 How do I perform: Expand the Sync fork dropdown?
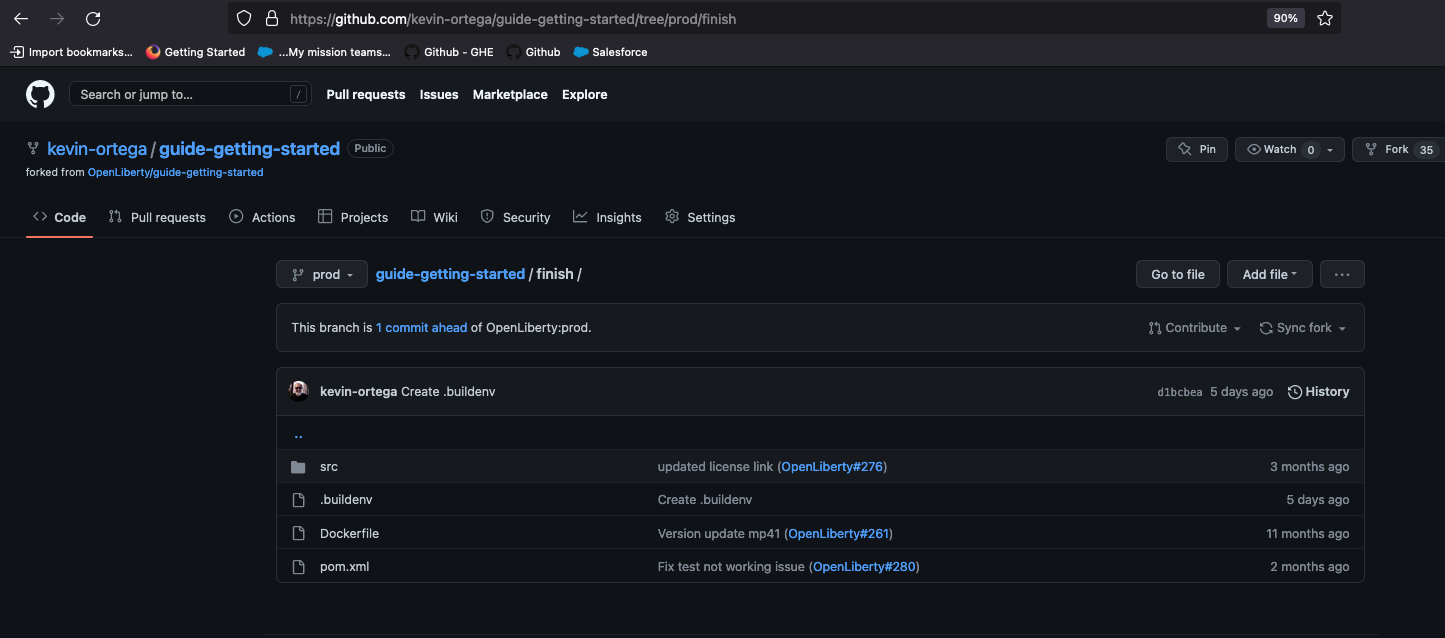point(1303,328)
